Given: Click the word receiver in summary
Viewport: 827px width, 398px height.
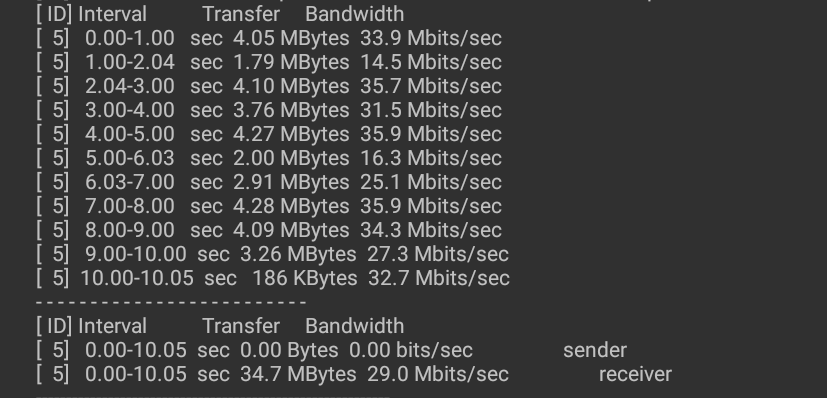Looking at the screenshot, I should coord(636,374).
